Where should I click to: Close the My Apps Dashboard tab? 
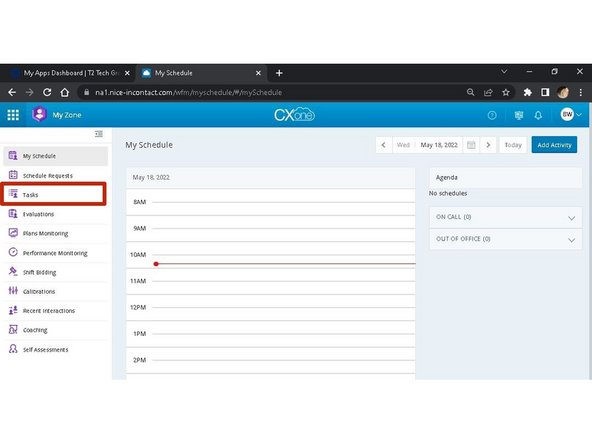127,73
